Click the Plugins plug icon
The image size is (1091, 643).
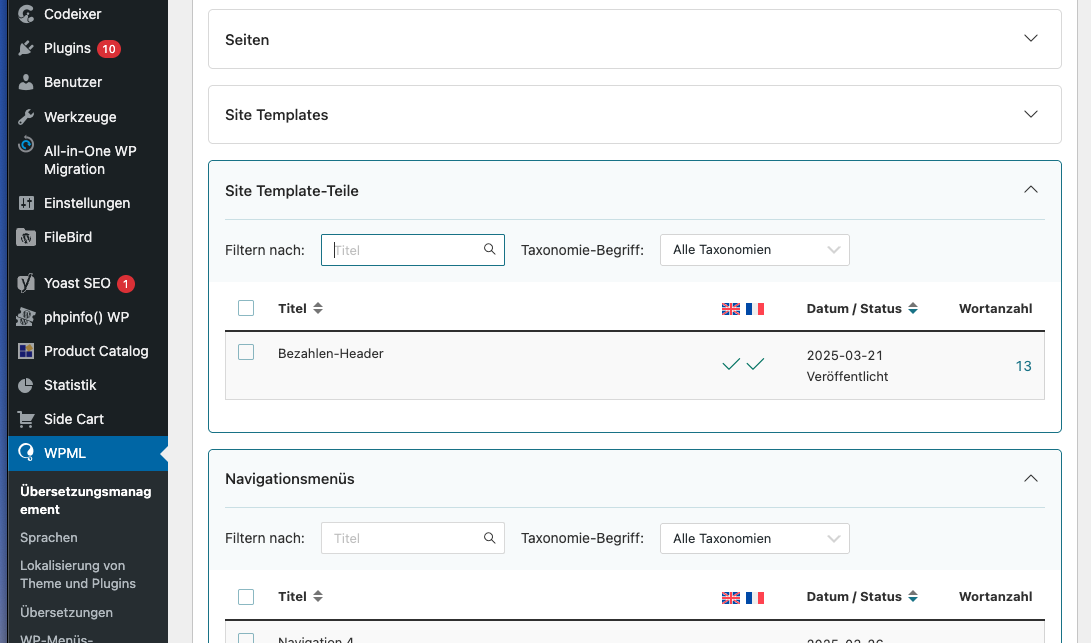(26, 48)
